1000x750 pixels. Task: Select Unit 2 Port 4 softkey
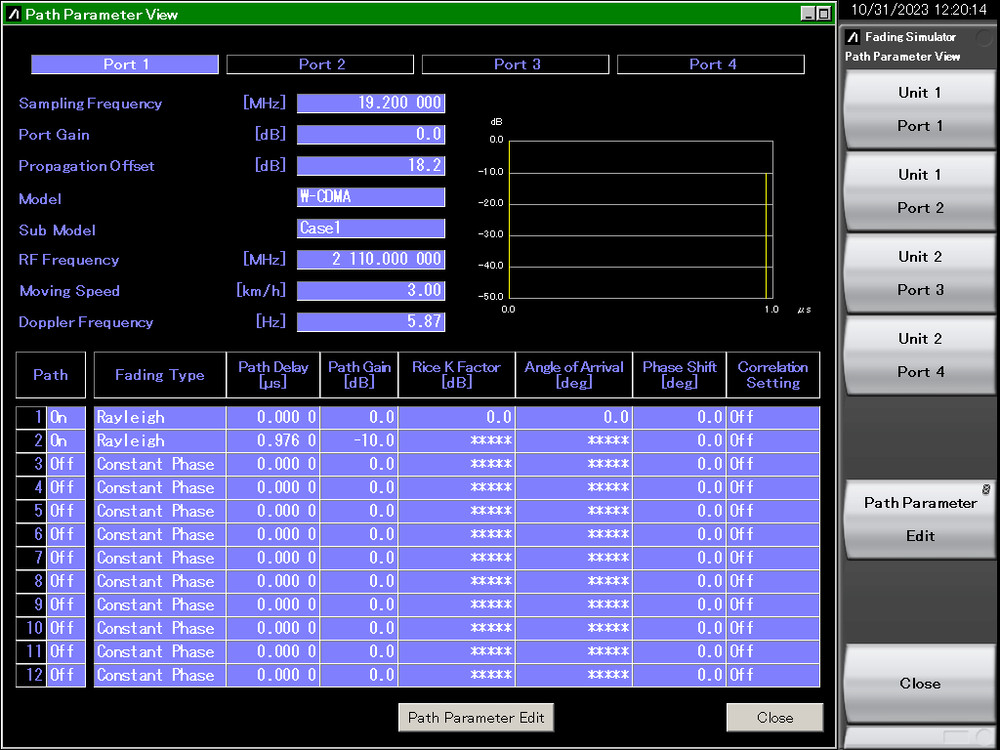point(920,355)
